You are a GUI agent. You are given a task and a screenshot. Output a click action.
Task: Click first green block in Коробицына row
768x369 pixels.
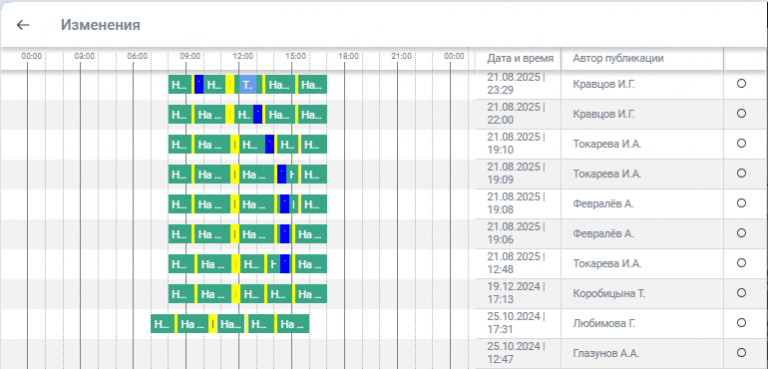181,294
